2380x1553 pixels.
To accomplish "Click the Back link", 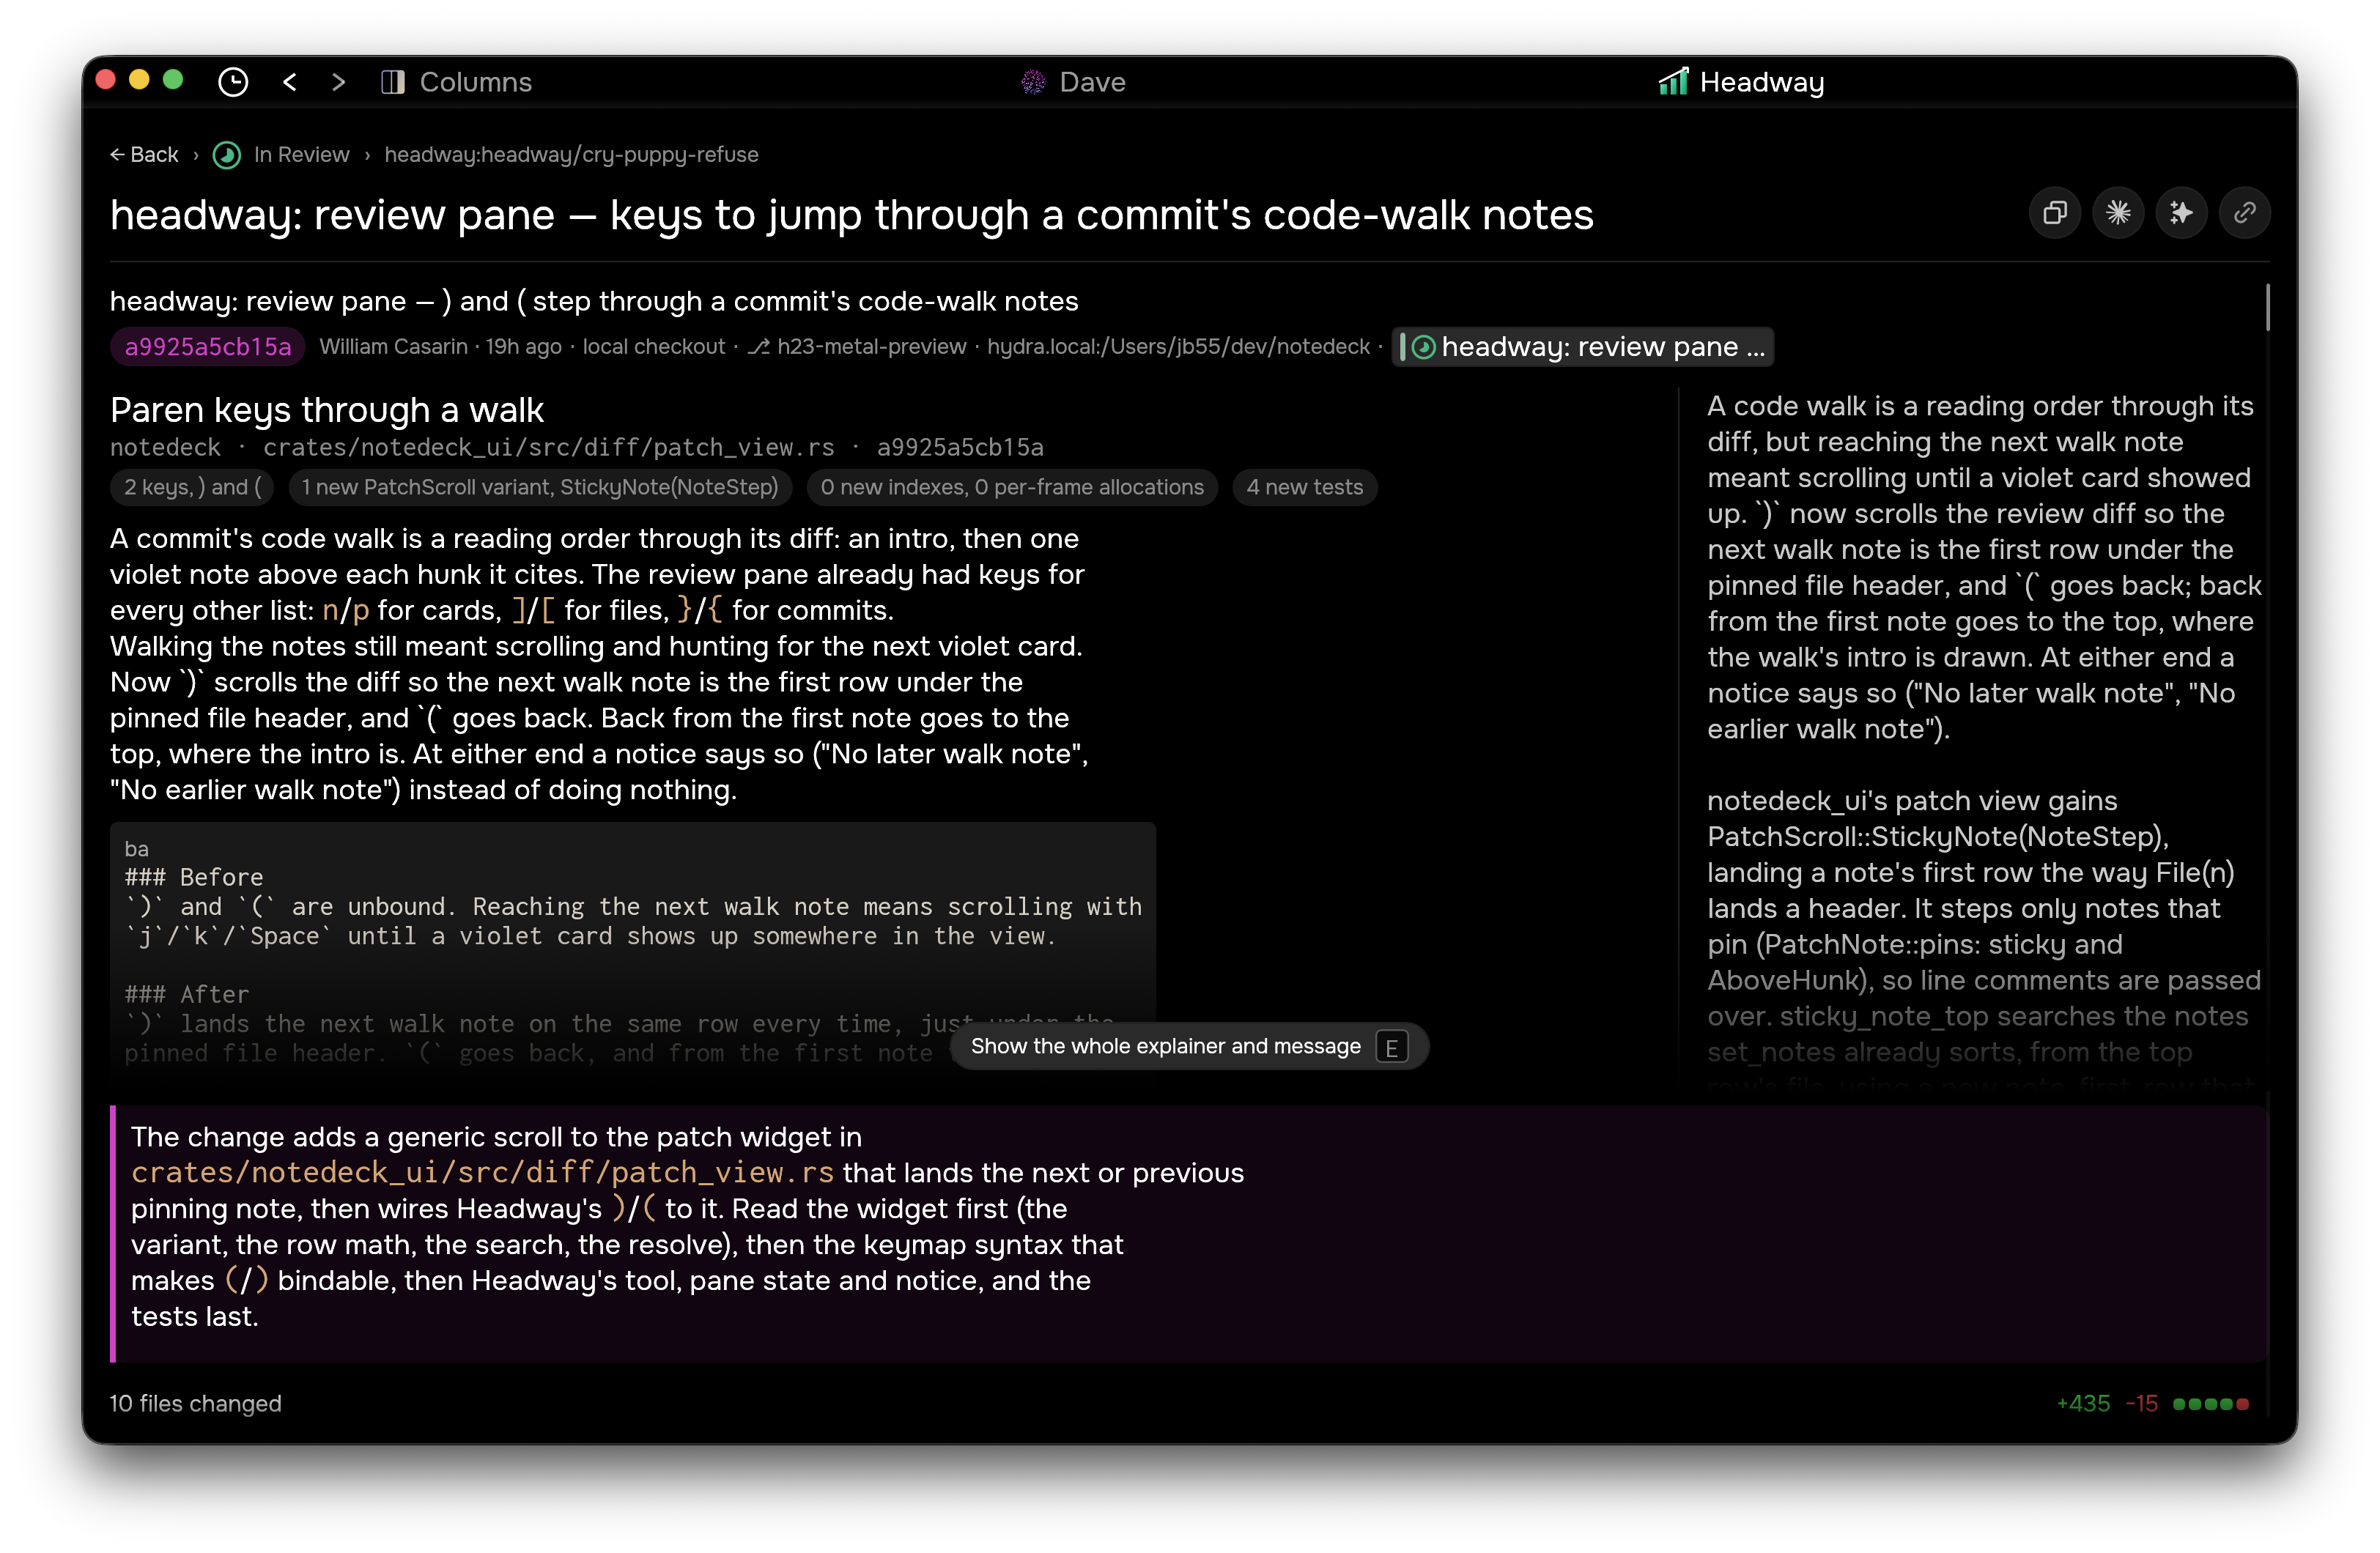I will click(x=144, y=154).
